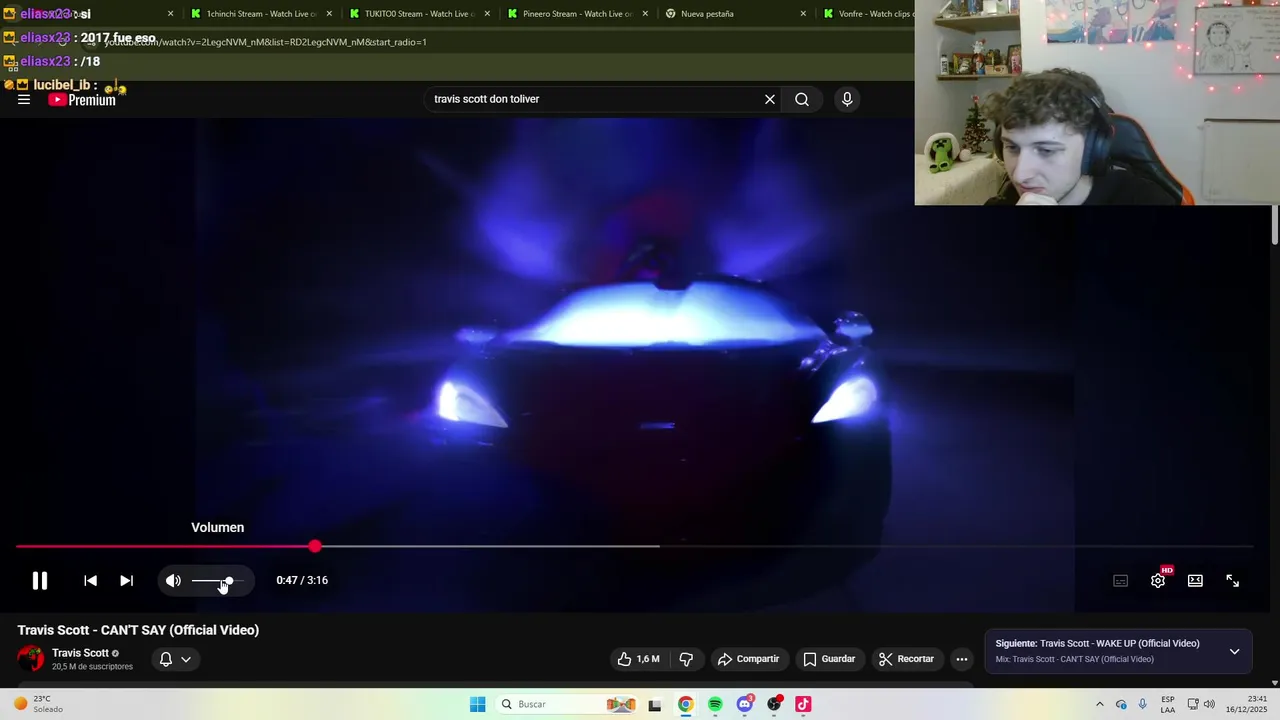Click the video title 'Travis Scott - CAN'T SAY (Official Video)'
This screenshot has height=720, width=1280.
pos(138,630)
